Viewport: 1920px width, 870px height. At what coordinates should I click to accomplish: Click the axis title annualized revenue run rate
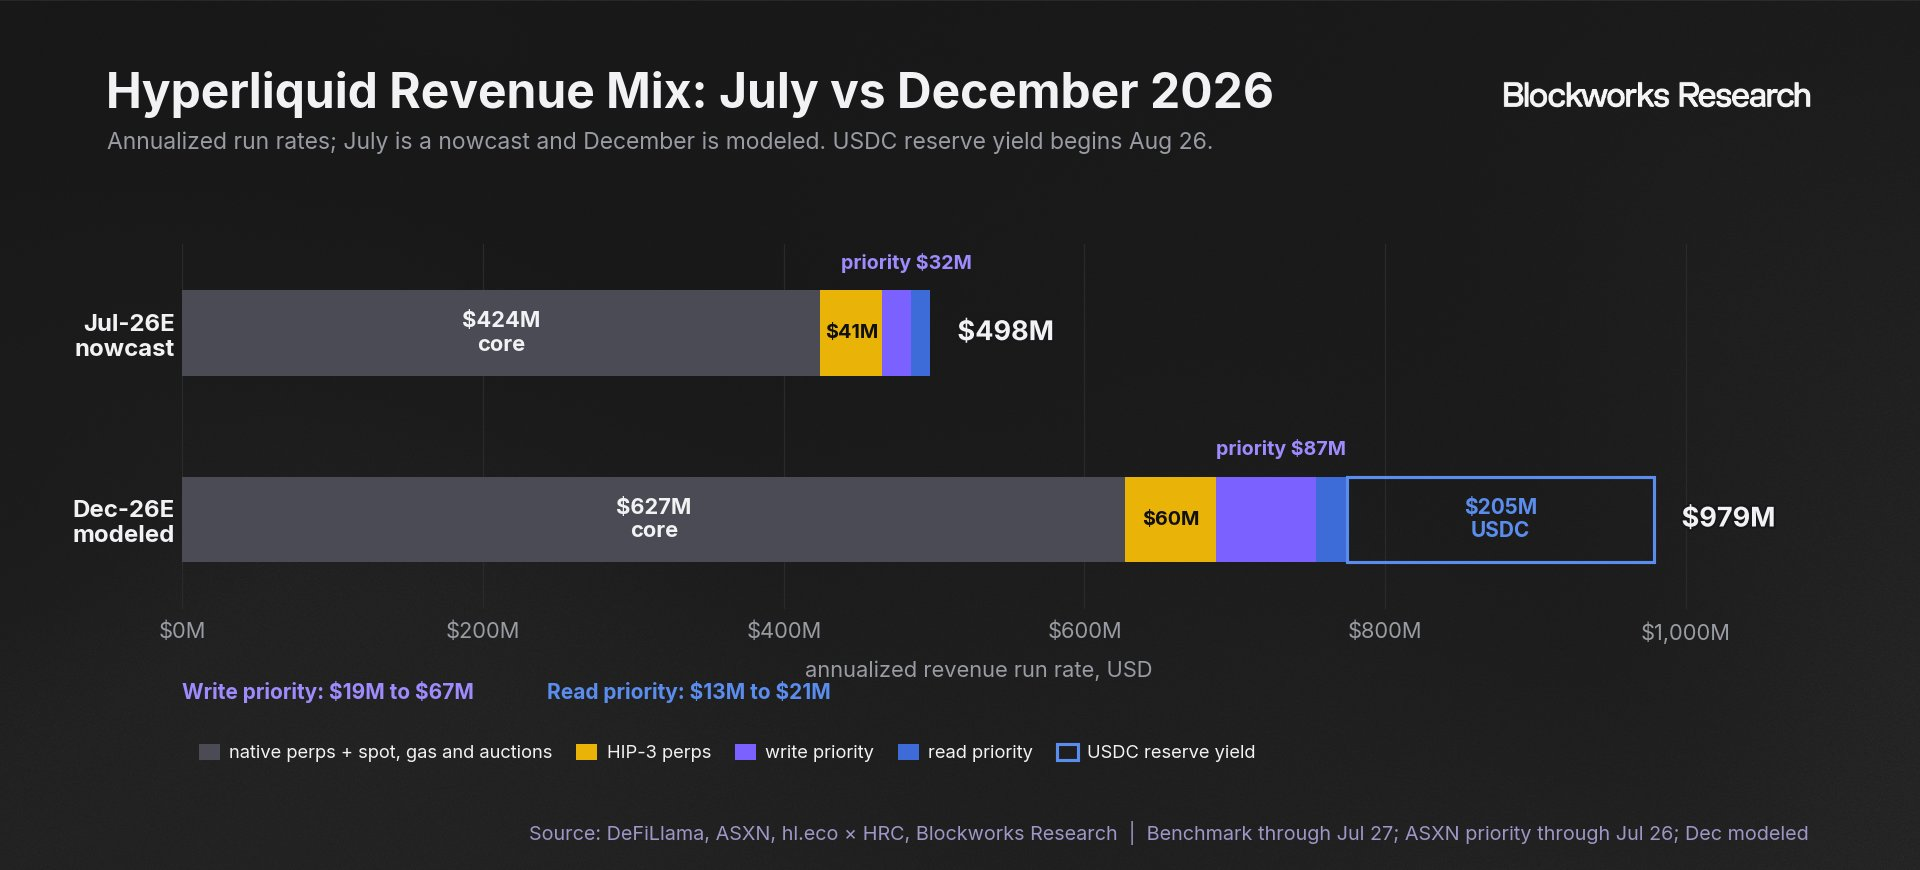click(979, 670)
